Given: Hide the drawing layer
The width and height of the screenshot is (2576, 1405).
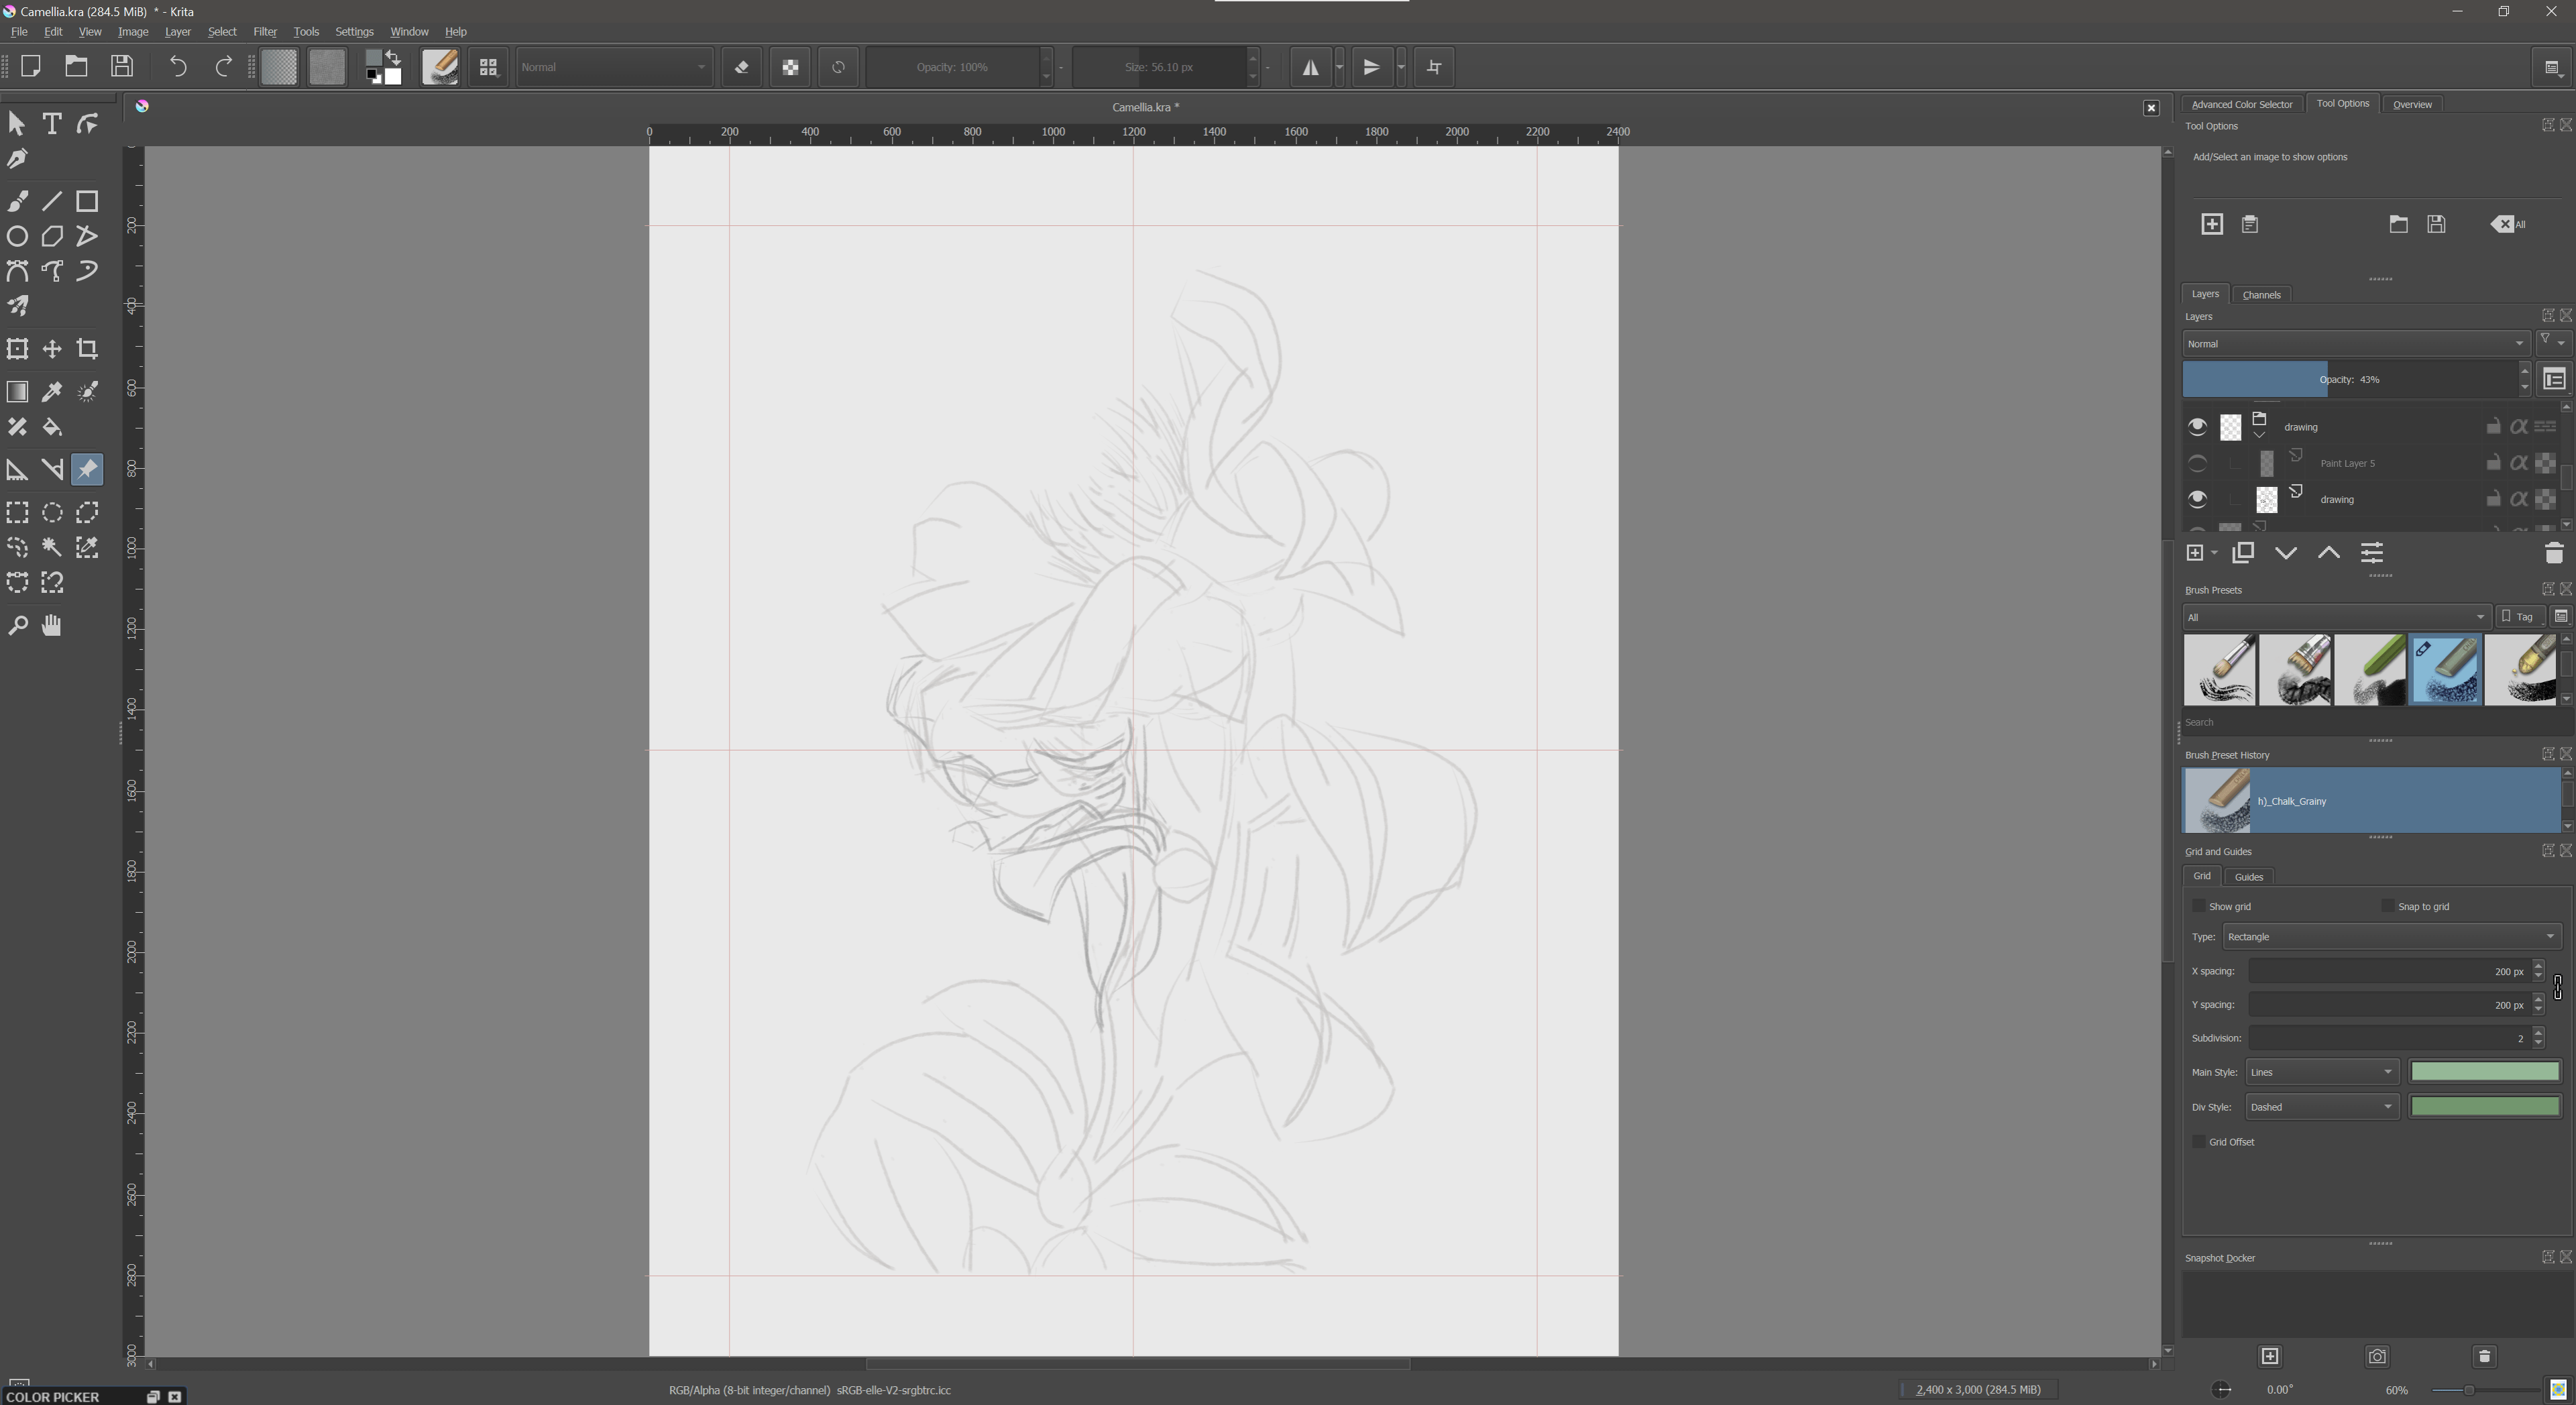Looking at the screenshot, I should click(2197, 427).
